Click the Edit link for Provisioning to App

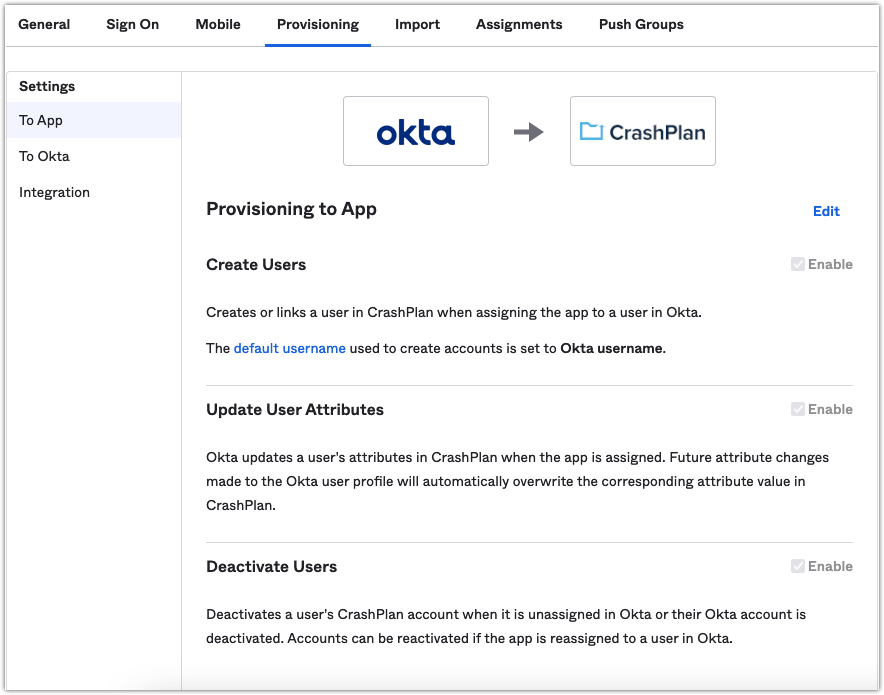[826, 211]
